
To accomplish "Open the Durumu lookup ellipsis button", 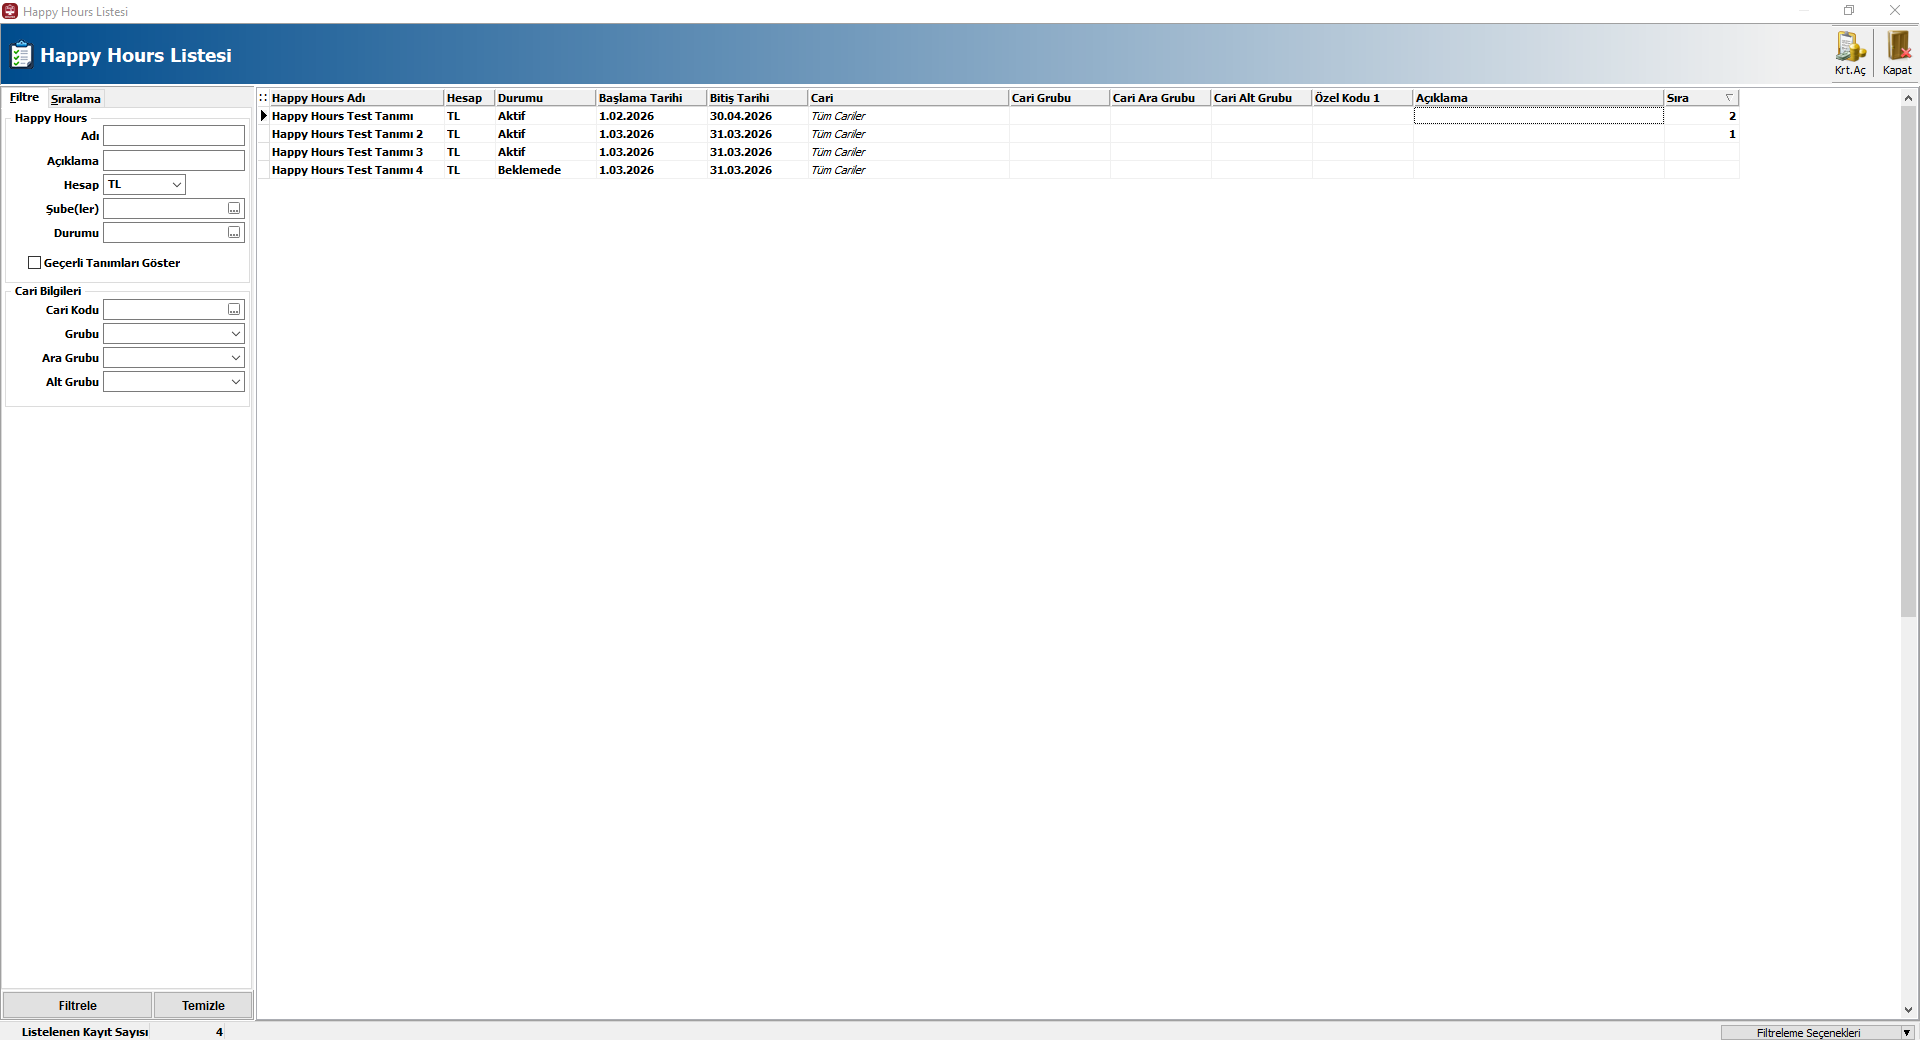I will (x=234, y=233).
